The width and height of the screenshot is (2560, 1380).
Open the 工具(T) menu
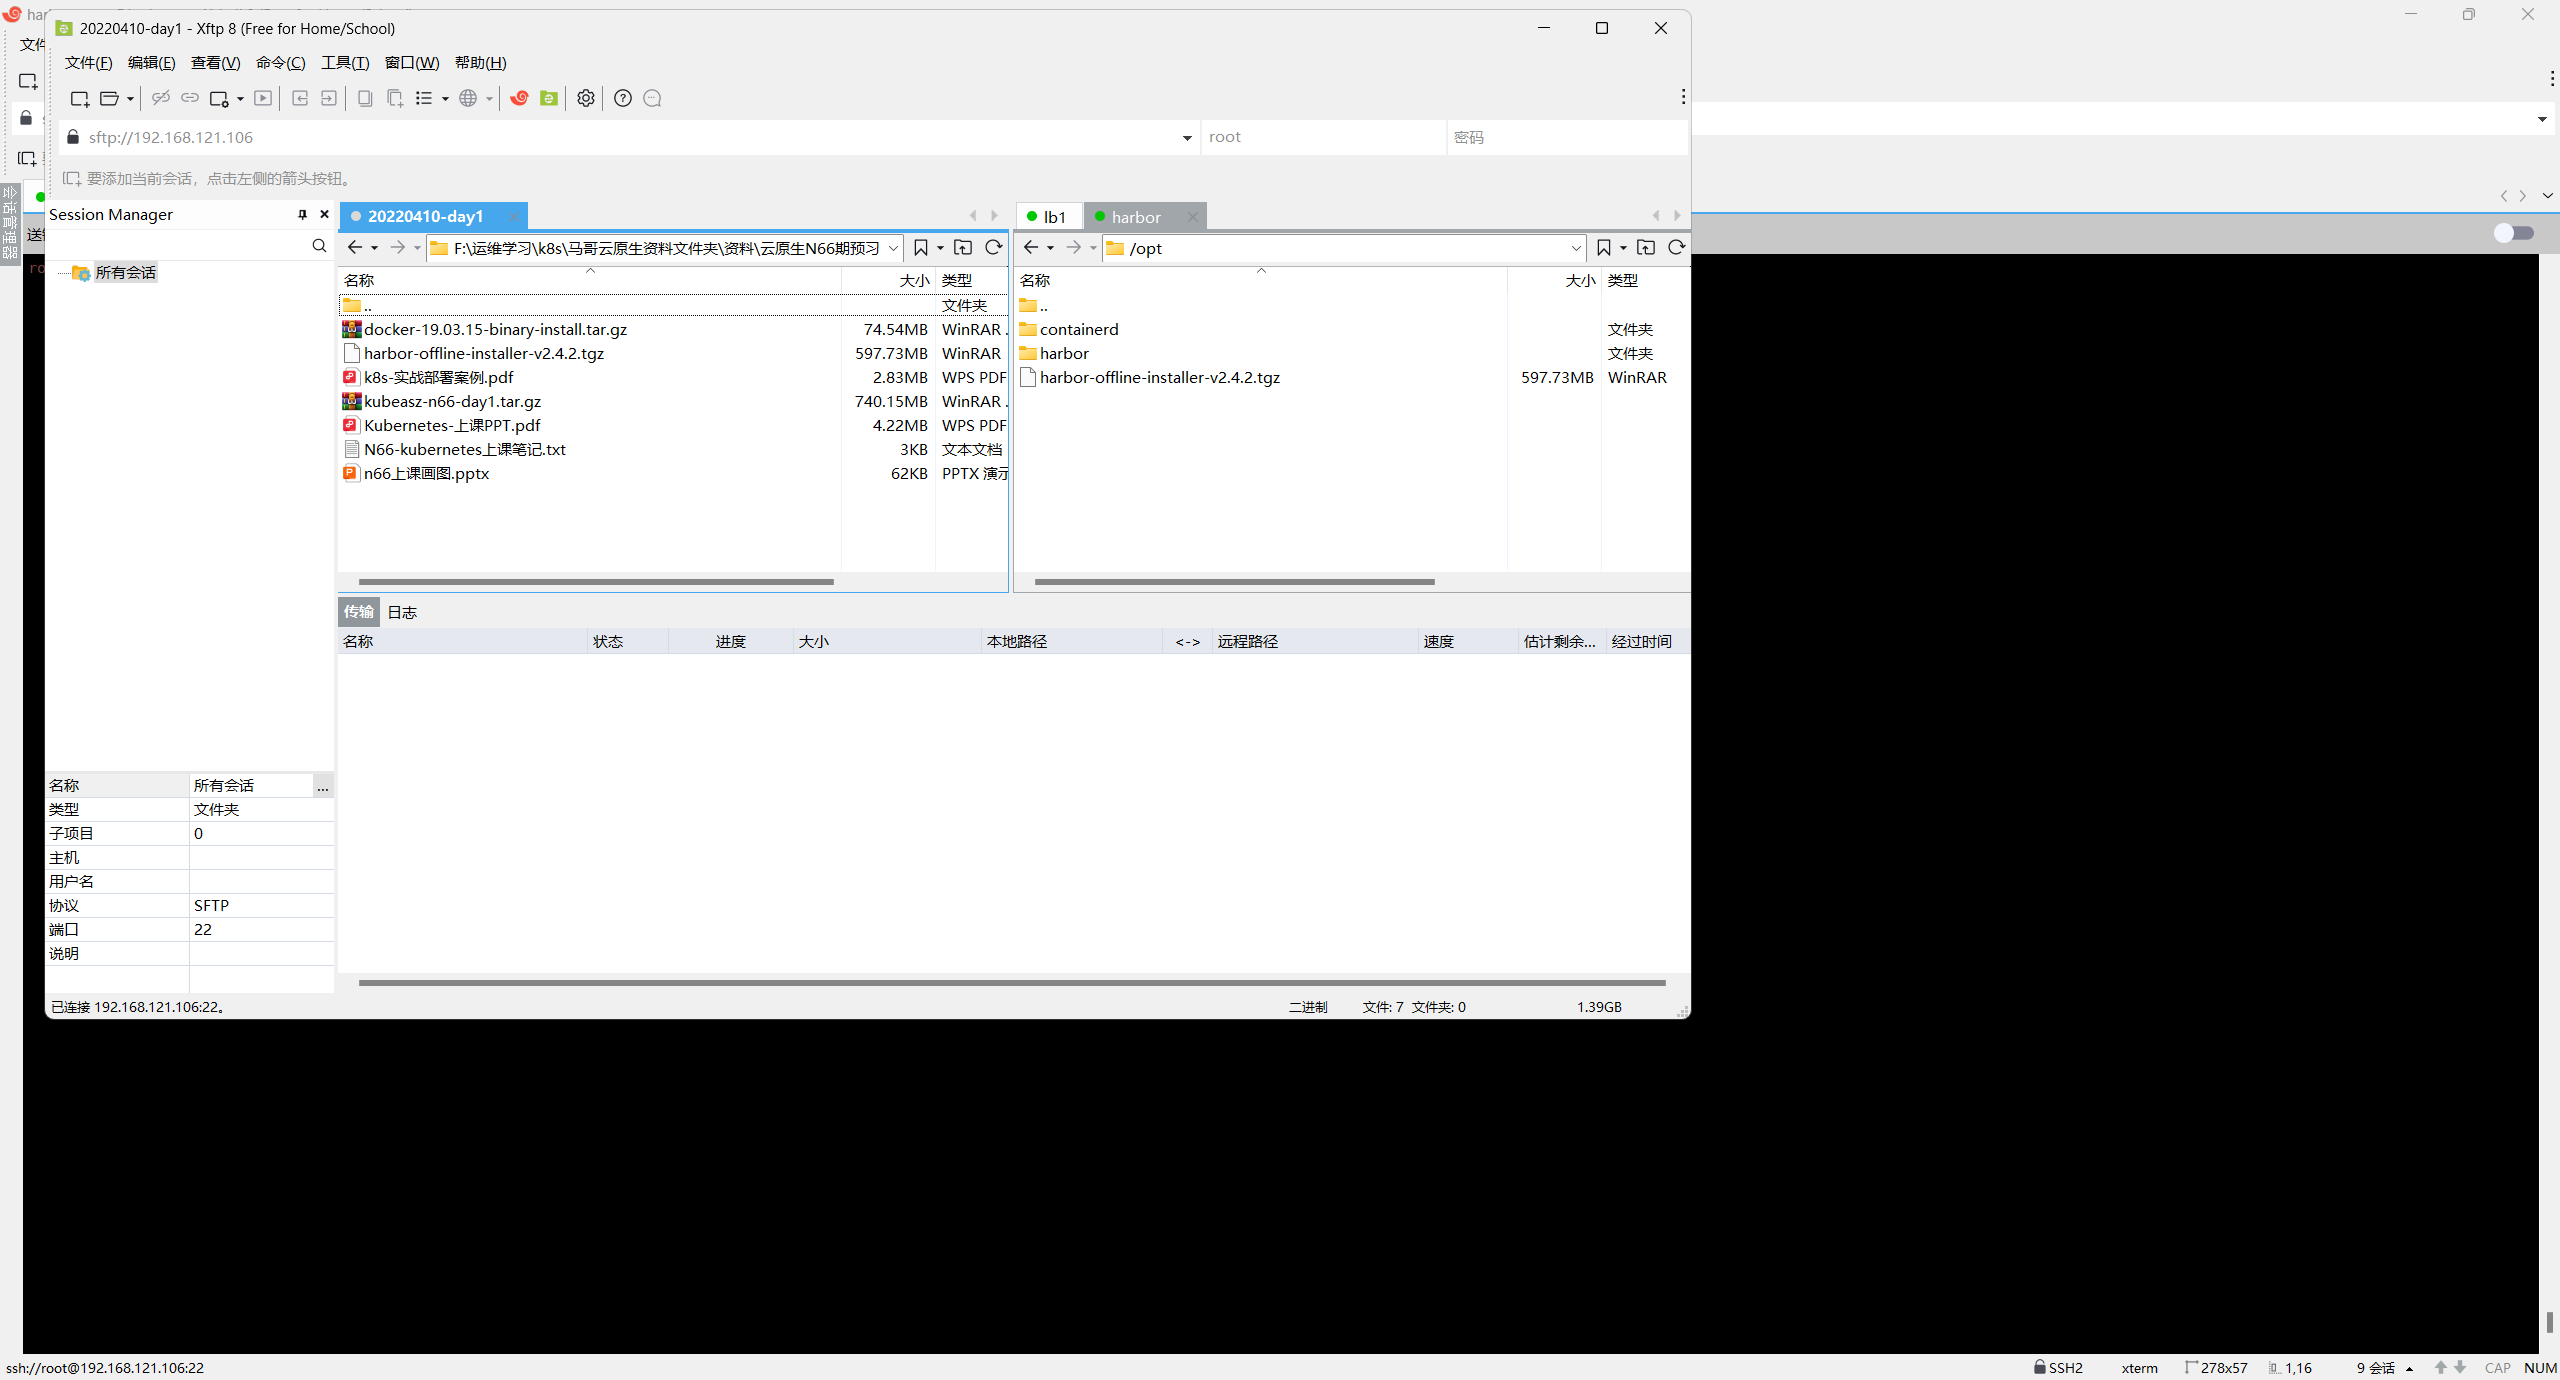(x=345, y=63)
